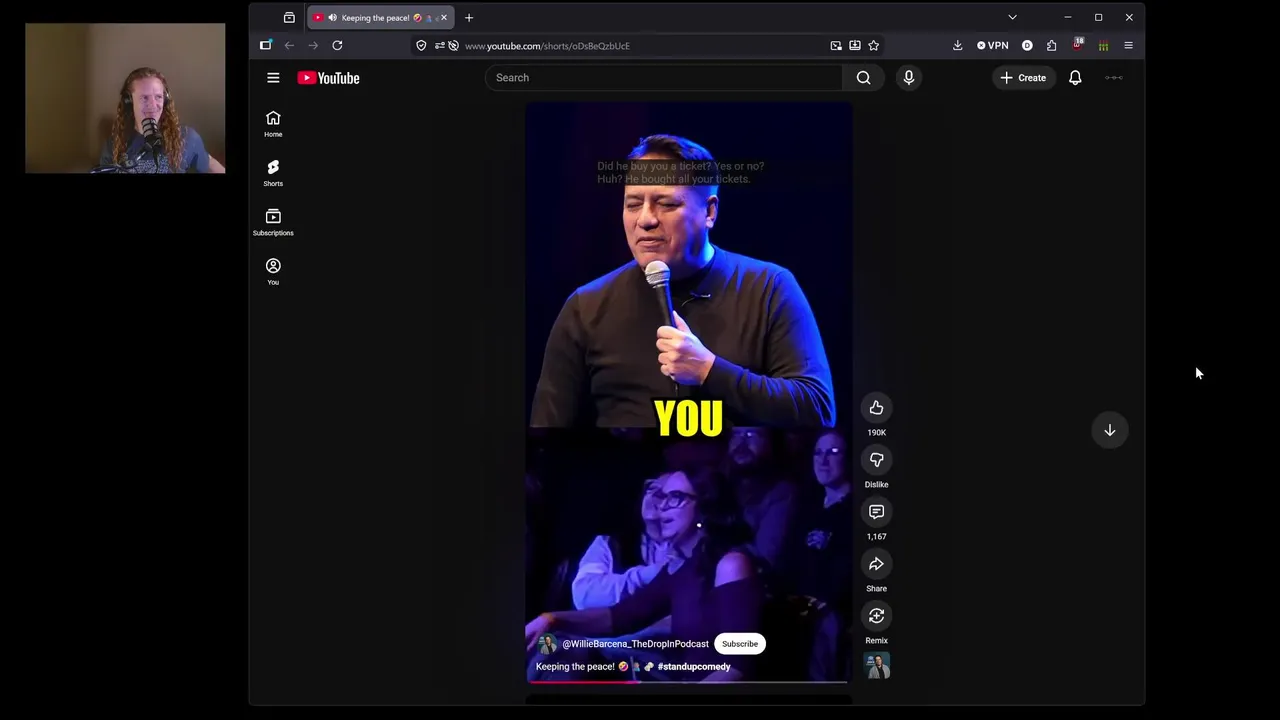1280x720 pixels.
Task: Click the Keeping the peace! video title text
Action: [x=575, y=667]
